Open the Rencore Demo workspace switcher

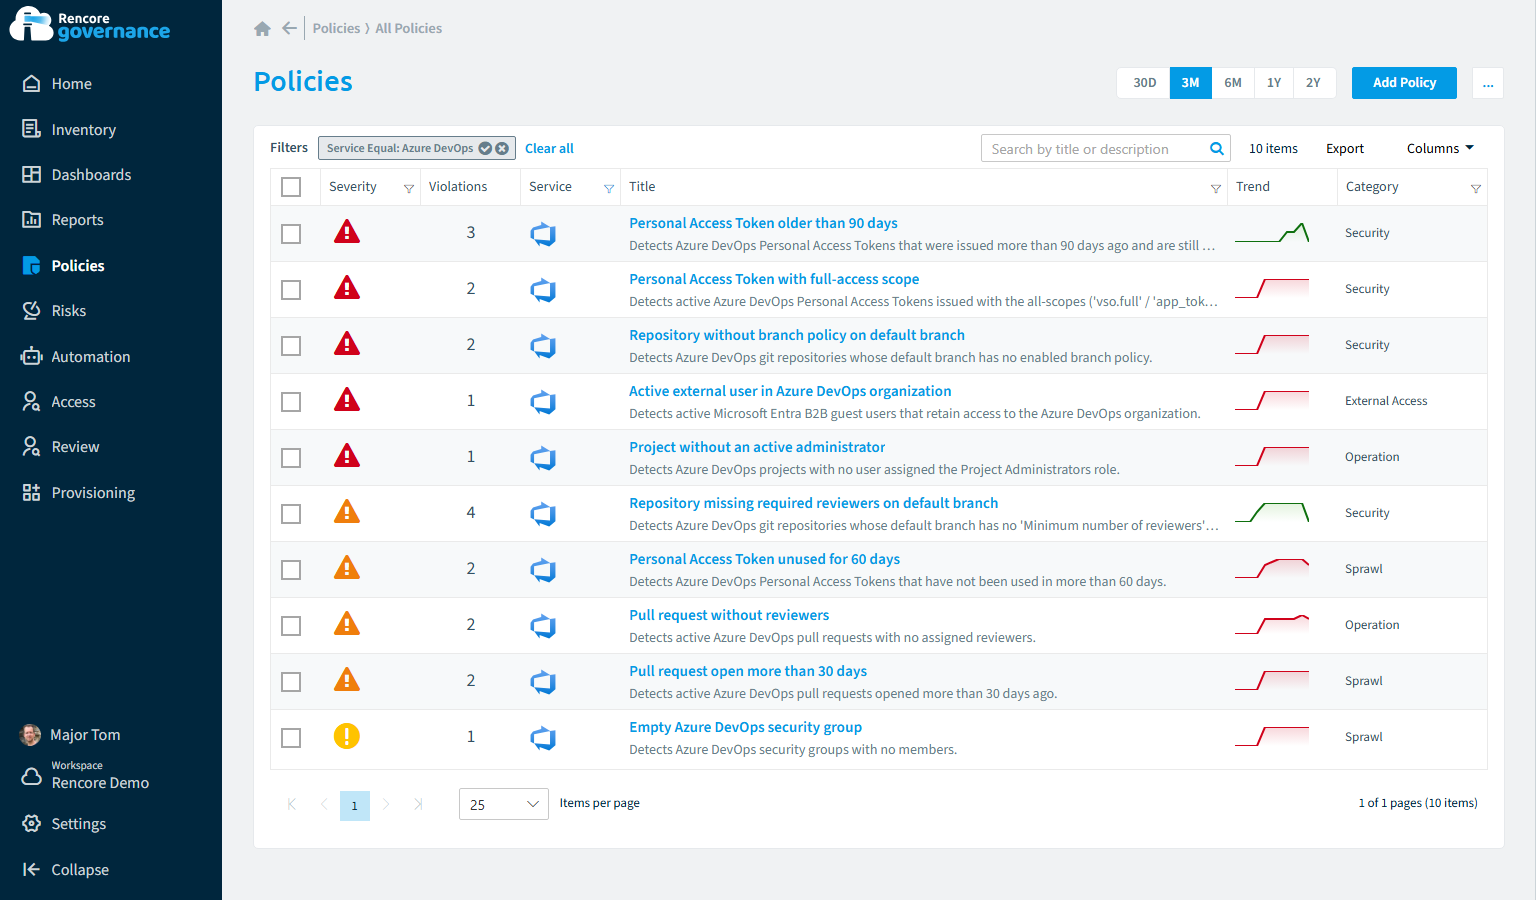coord(86,775)
